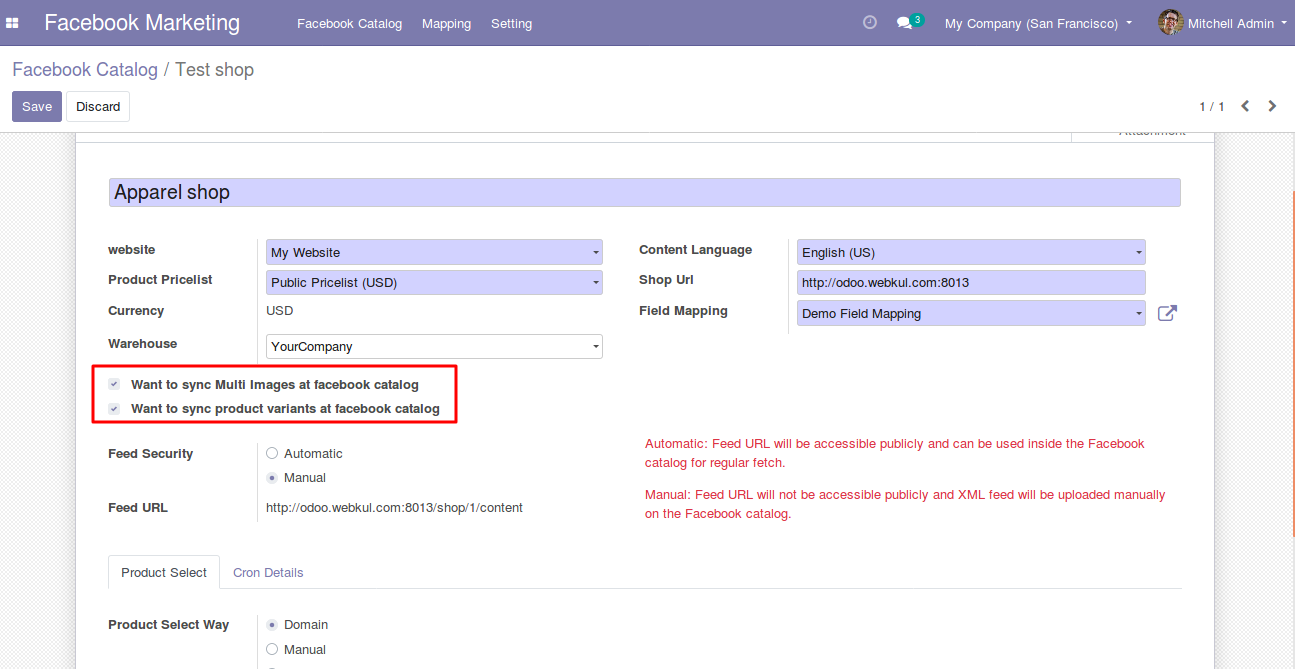
Task: Switch to Product Select tab
Action: click(x=164, y=572)
